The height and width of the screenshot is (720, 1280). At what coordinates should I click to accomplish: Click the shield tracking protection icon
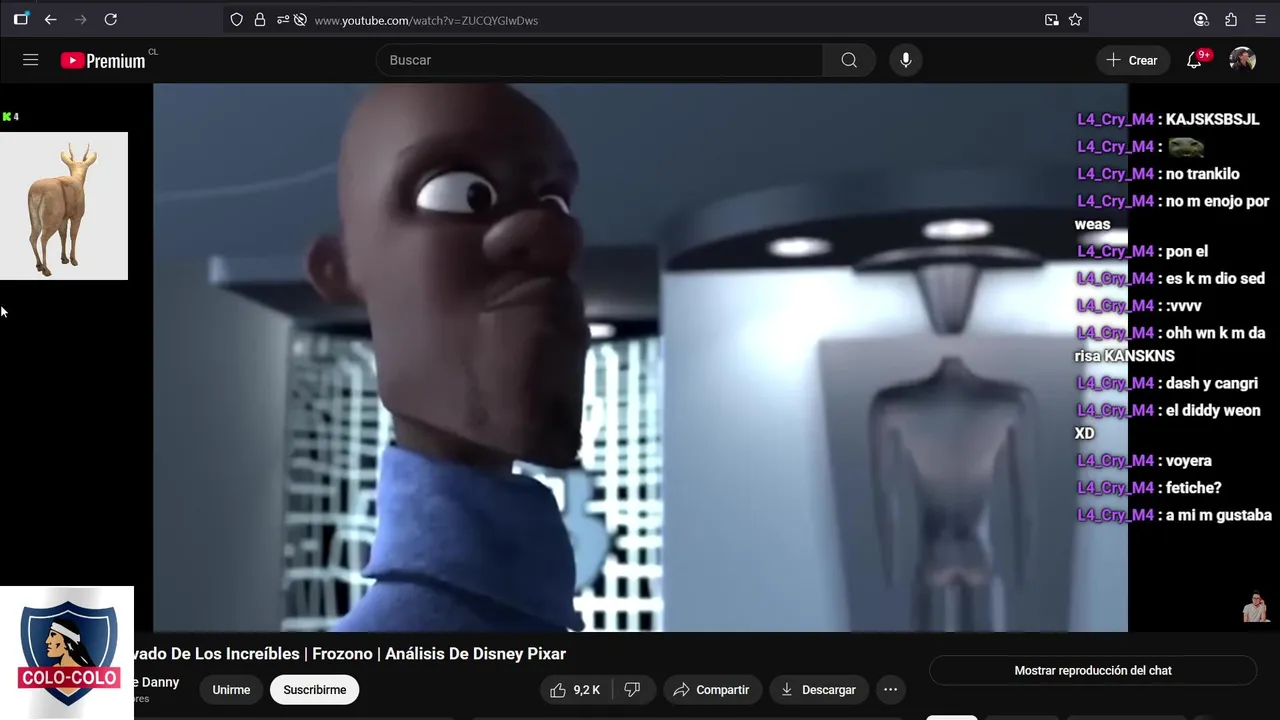click(x=237, y=20)
